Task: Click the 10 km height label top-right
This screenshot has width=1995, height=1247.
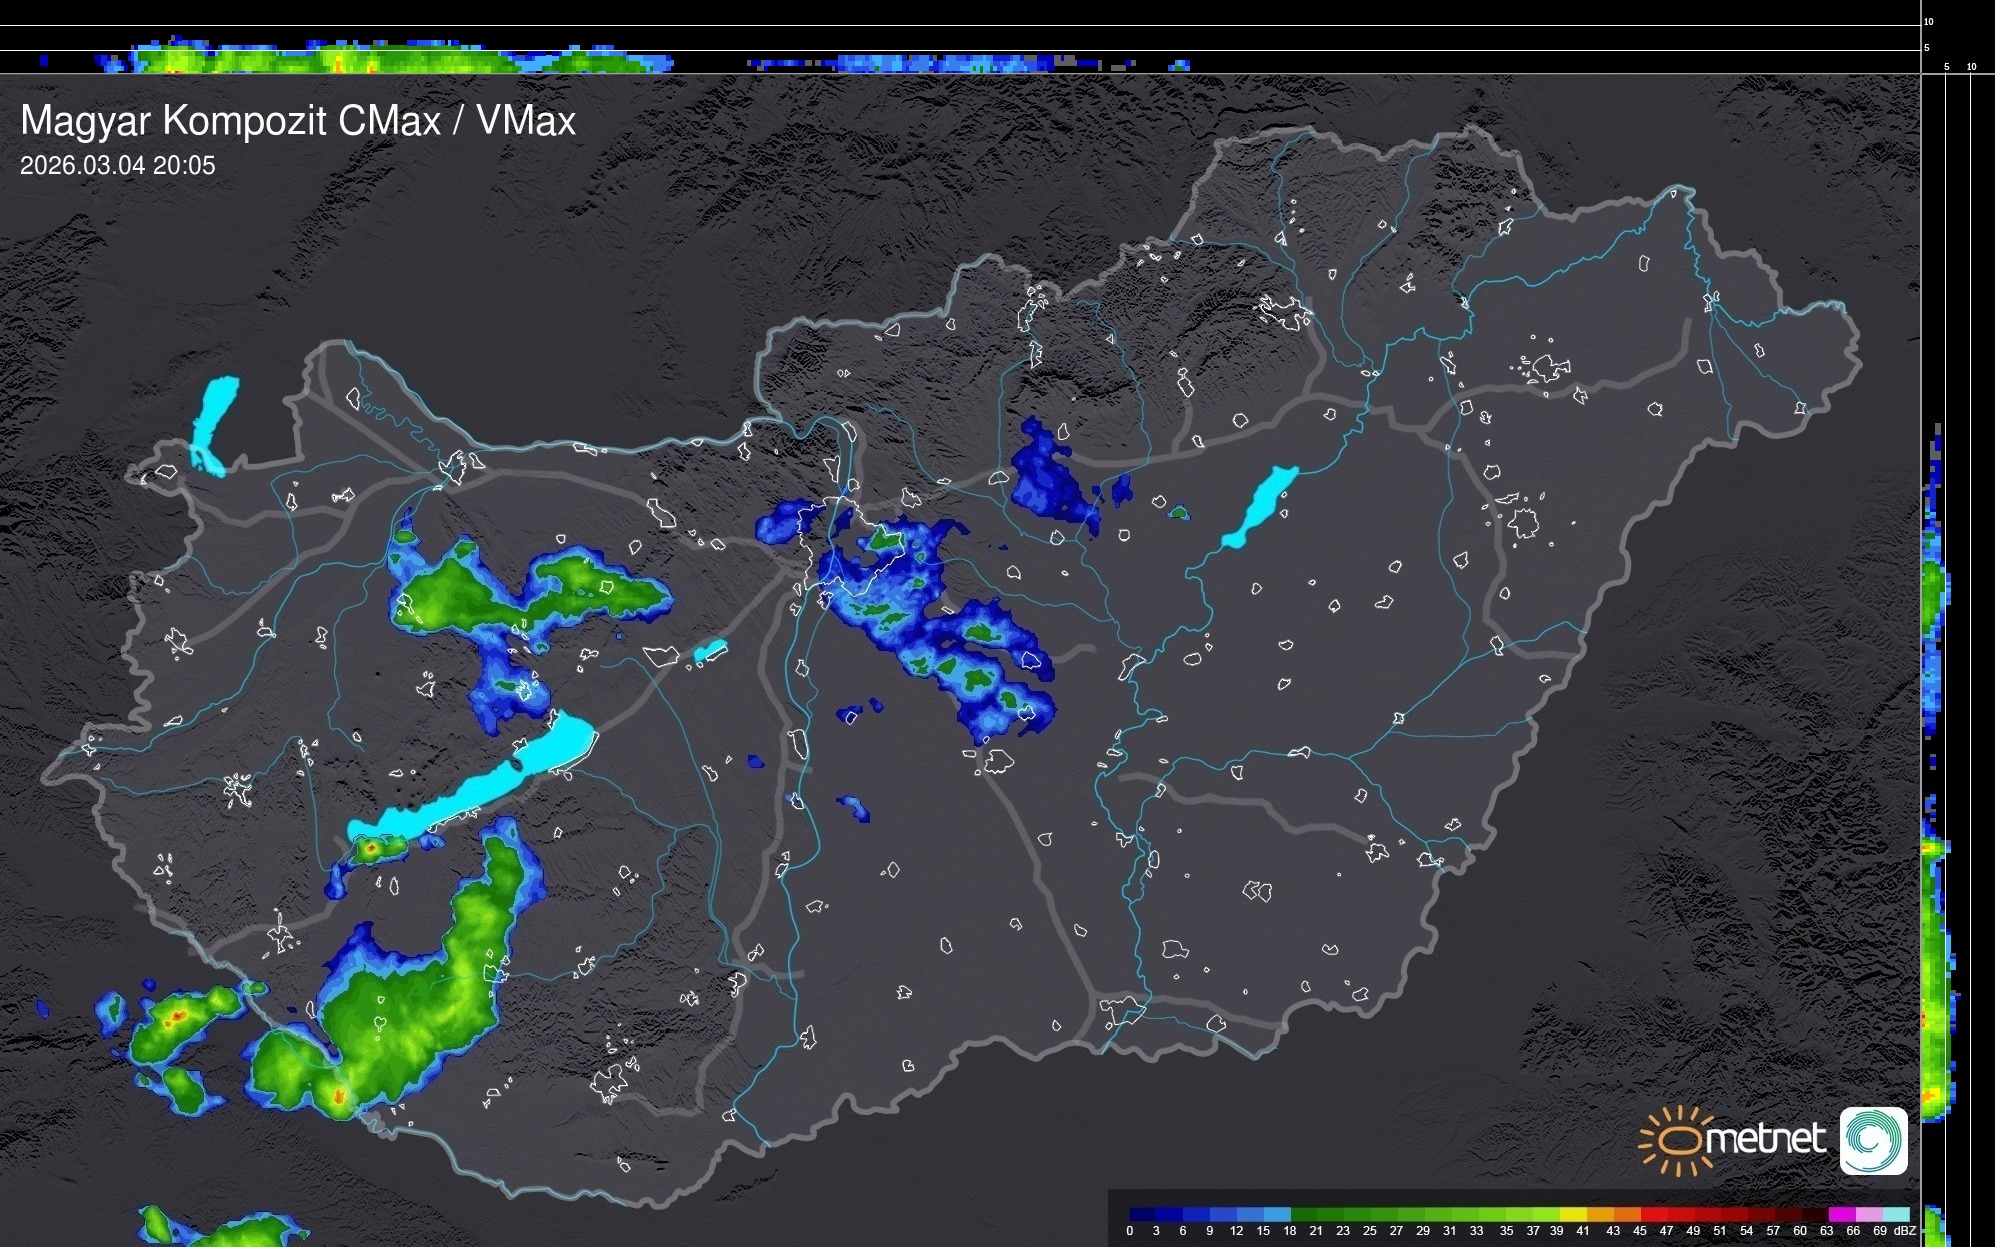Action: coord(1928,21)
